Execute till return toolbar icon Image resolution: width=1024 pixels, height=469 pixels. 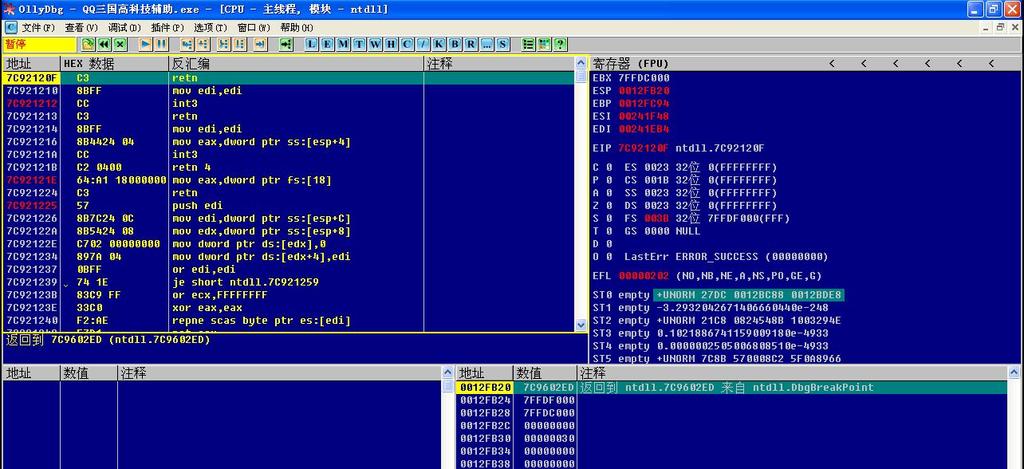pyautogui.click(x=259, y=44)
